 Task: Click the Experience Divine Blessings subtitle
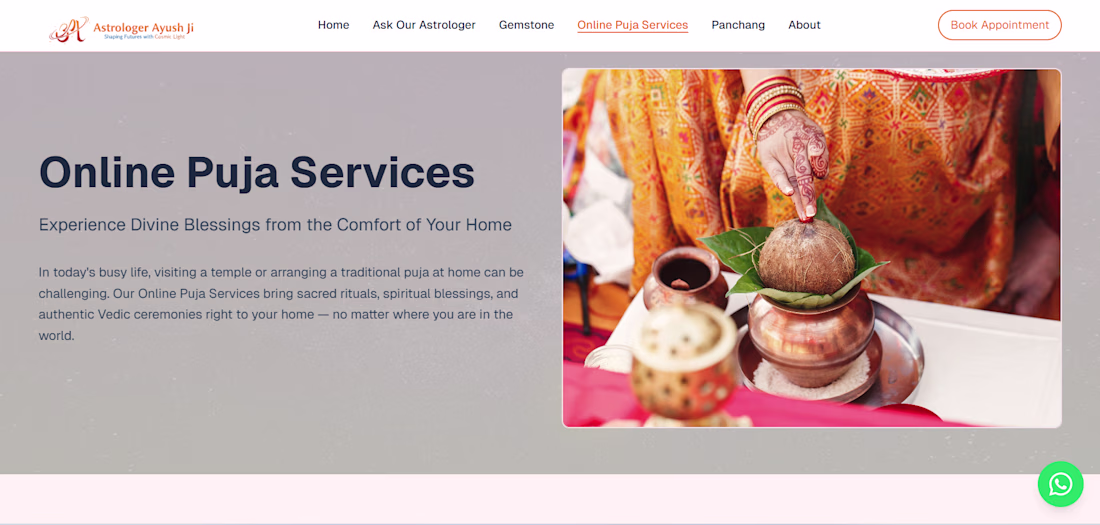click(x=275, y=225)
